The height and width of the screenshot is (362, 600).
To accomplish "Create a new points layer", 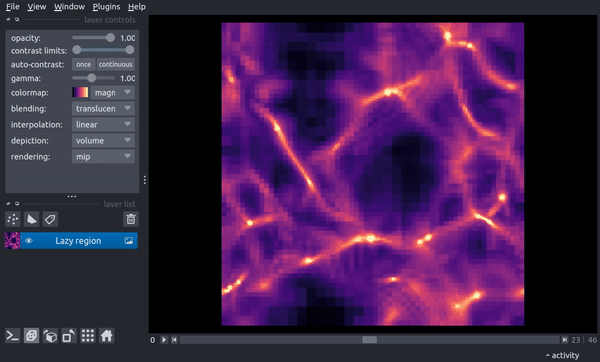I will pos(13,219).
